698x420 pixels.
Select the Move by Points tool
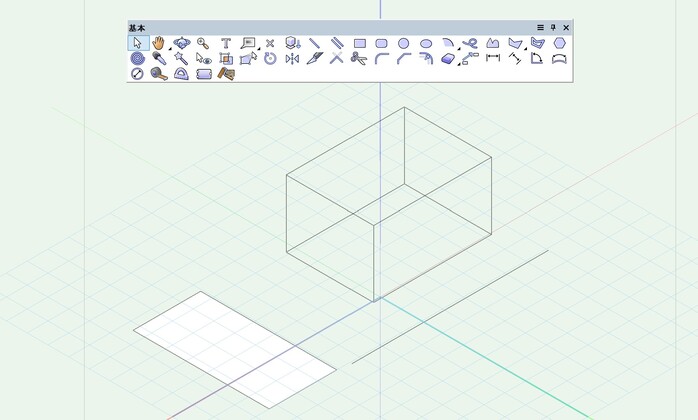[470, 58]
